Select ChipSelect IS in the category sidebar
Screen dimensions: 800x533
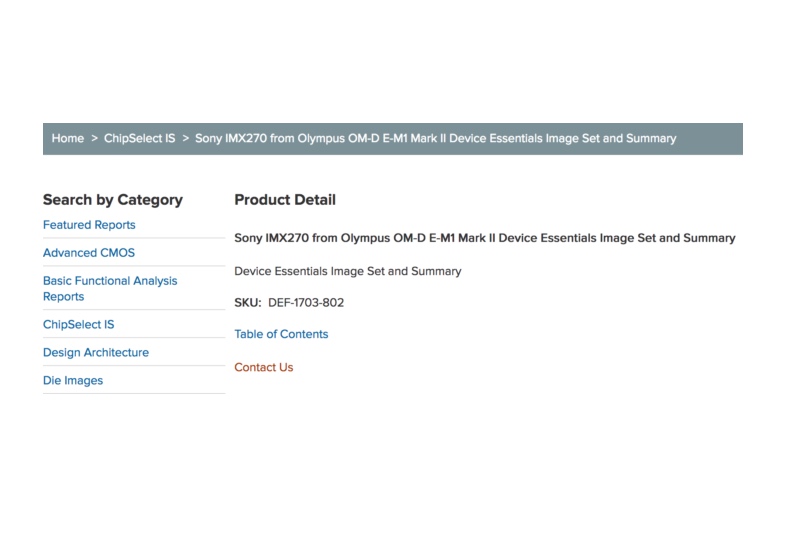click(78, 325)
